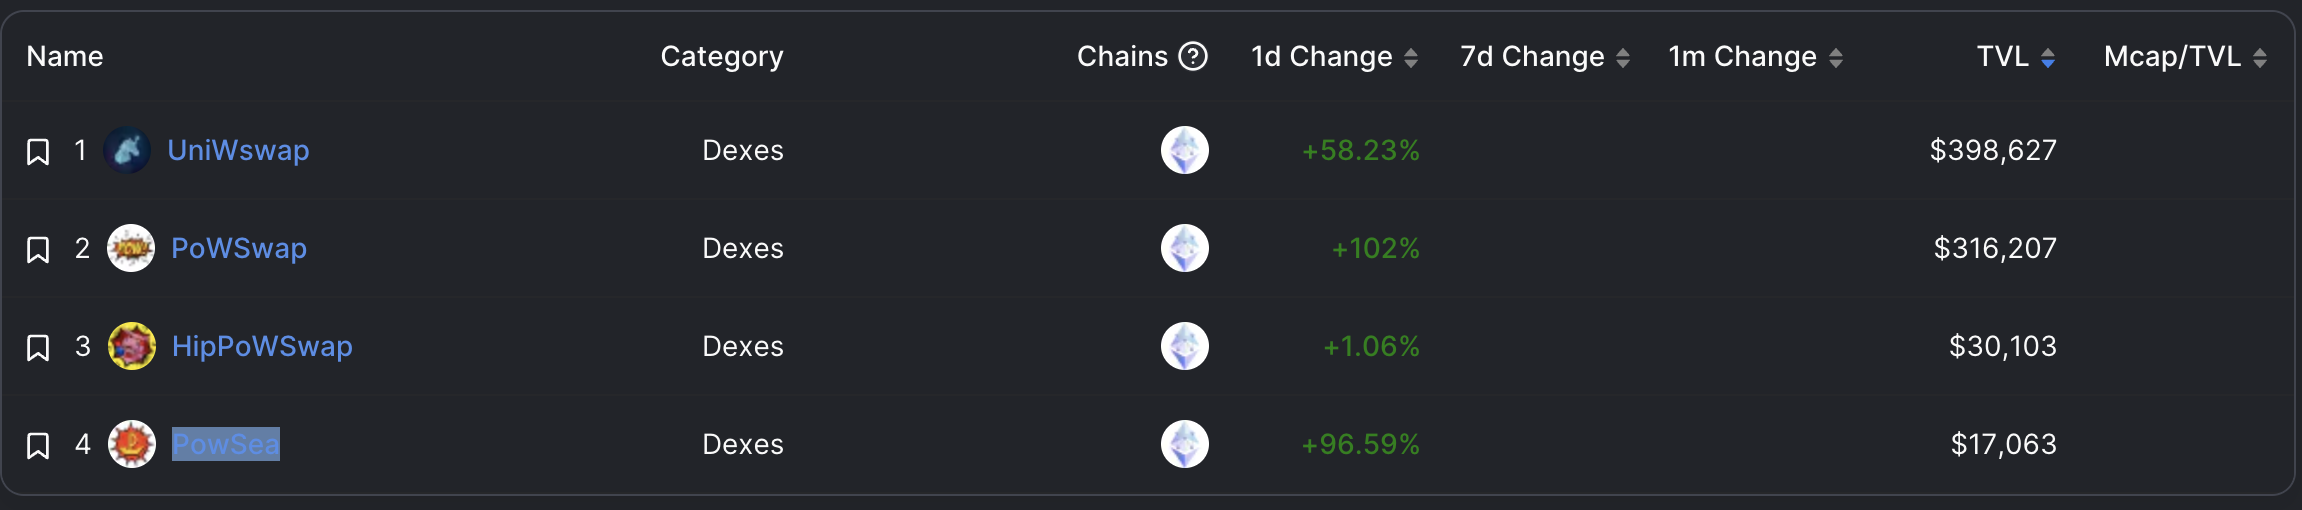Bookmark the PowSea protocol
The image size is (2302, 510).
click(38, 445)
